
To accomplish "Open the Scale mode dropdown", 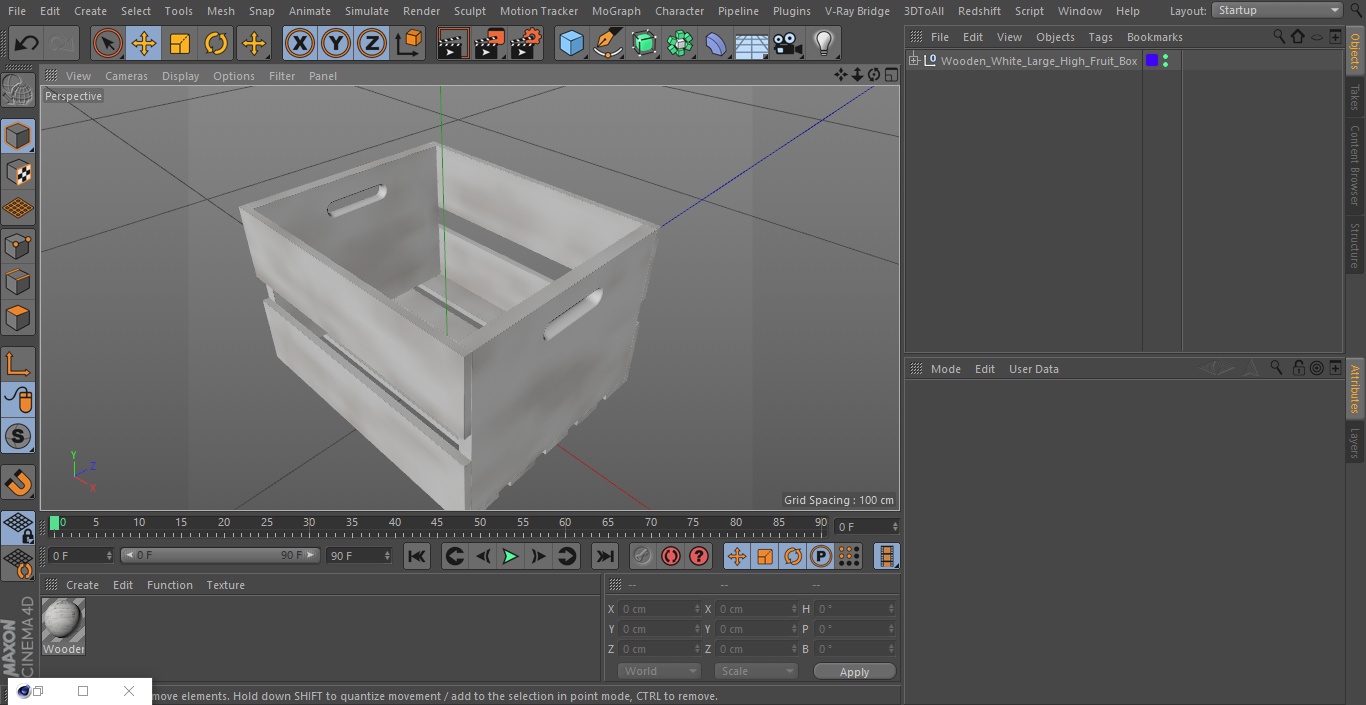I will coord(756,671).
